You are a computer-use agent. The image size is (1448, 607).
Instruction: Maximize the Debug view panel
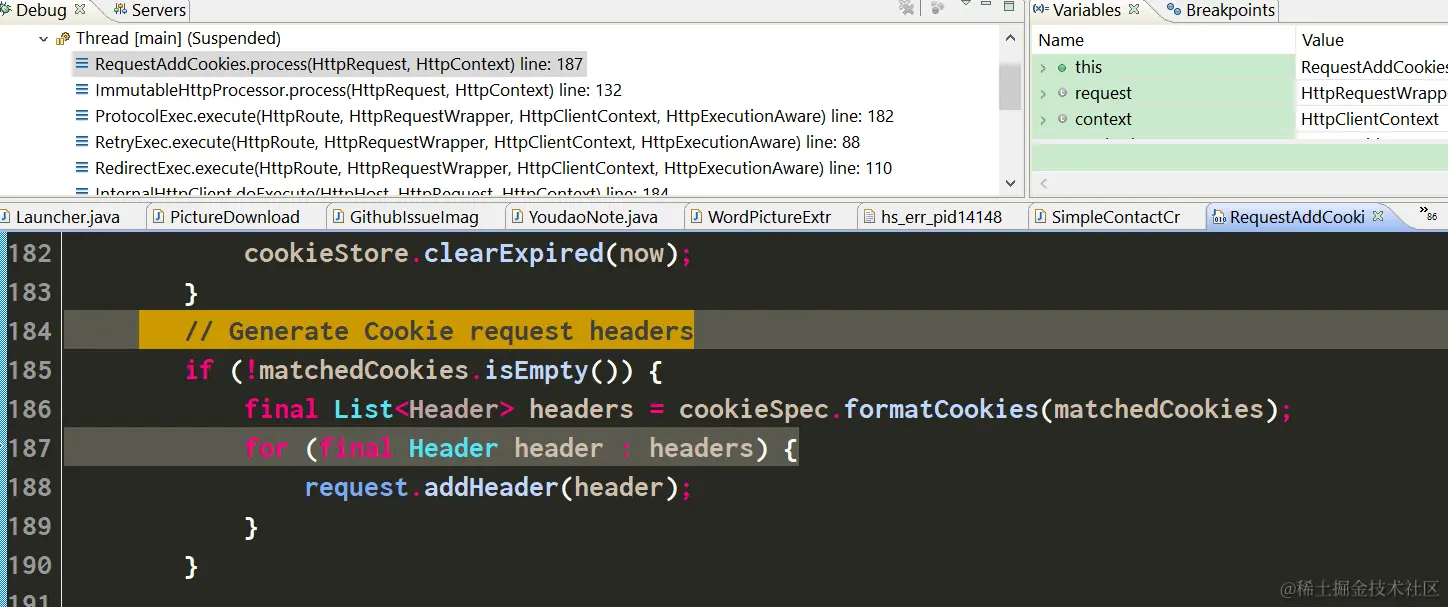[x=1011, y=6]
